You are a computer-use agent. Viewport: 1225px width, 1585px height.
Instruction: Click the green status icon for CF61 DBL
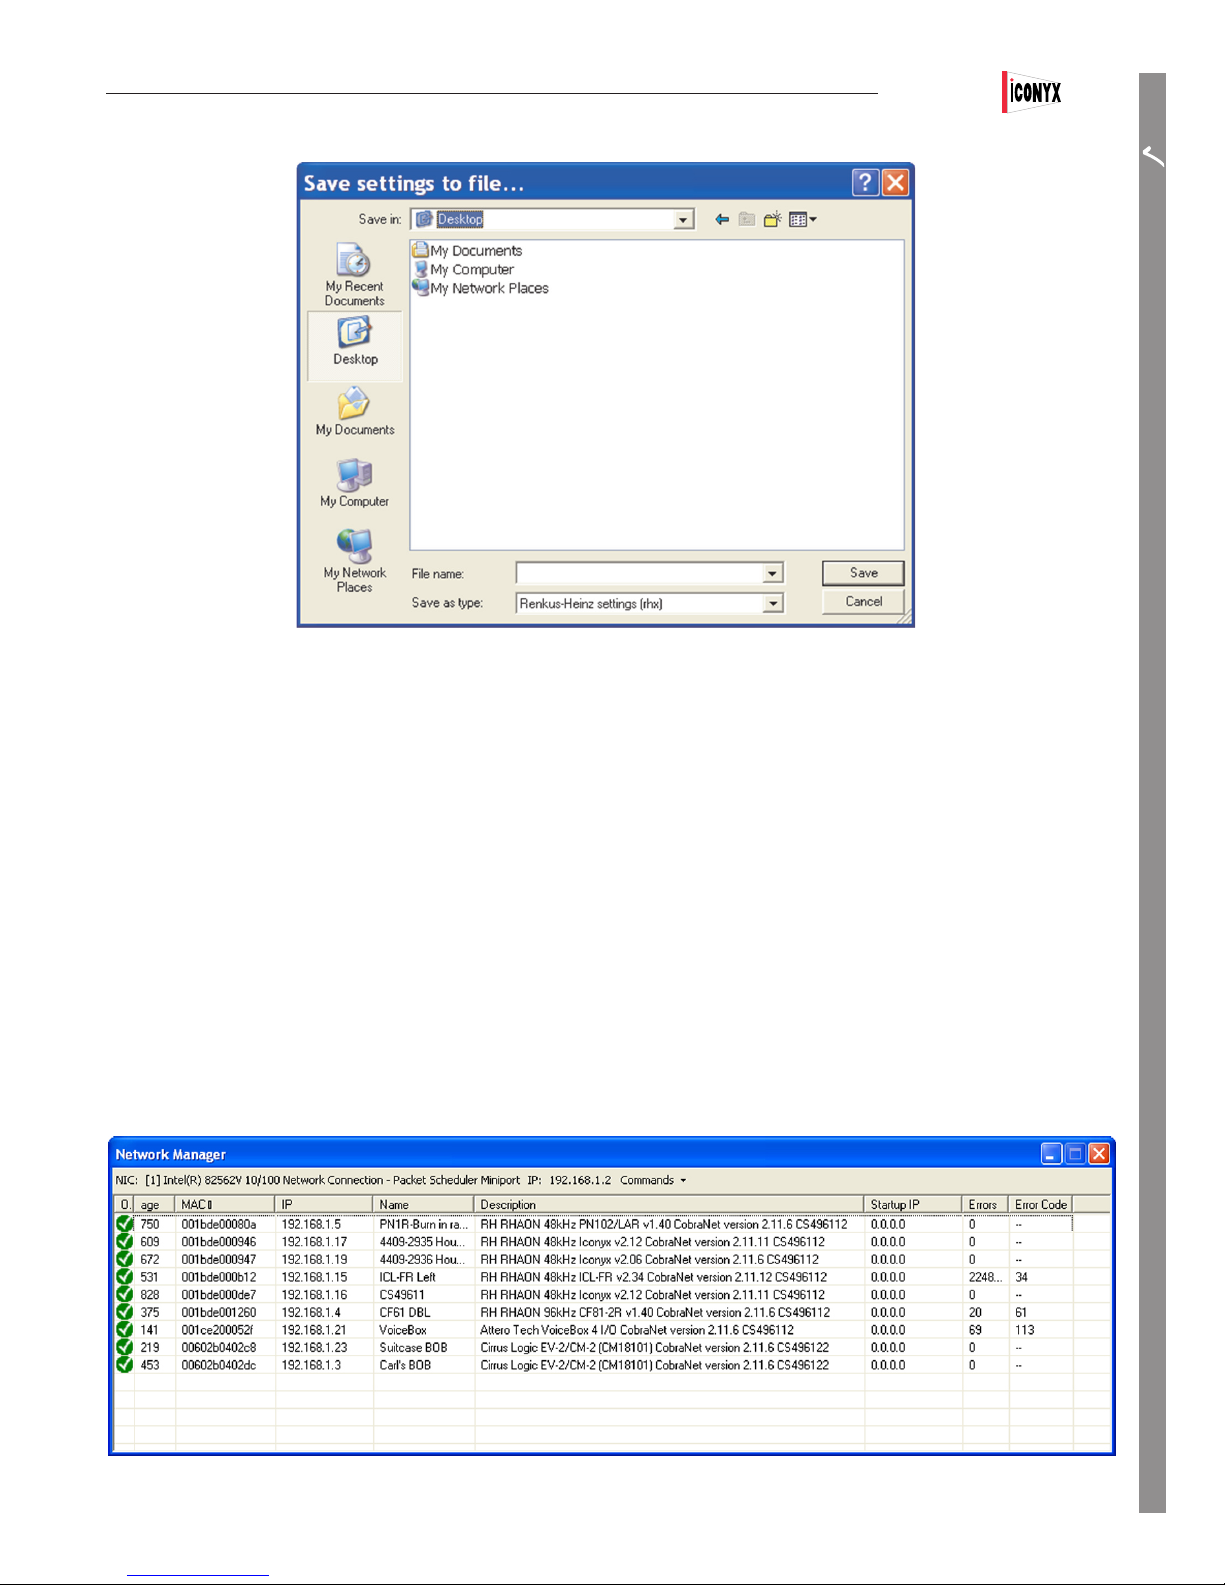pos(124,1312)
